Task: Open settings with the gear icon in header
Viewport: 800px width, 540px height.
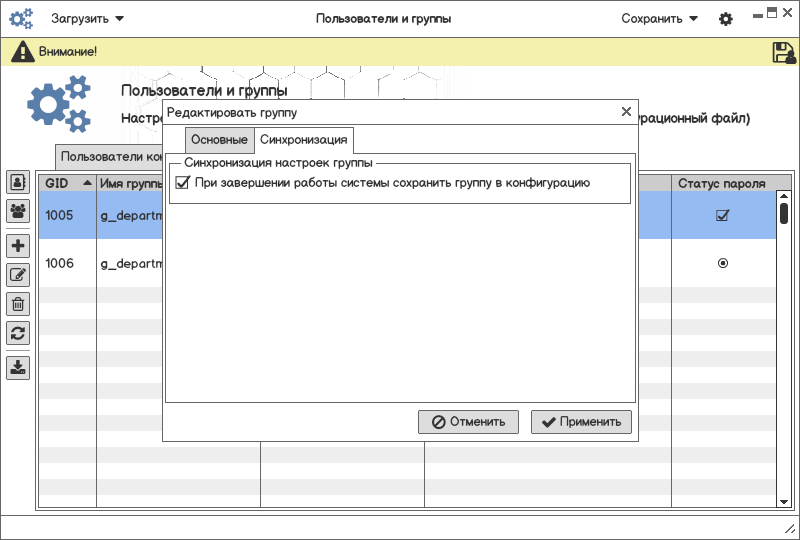Action: point(726,19)
